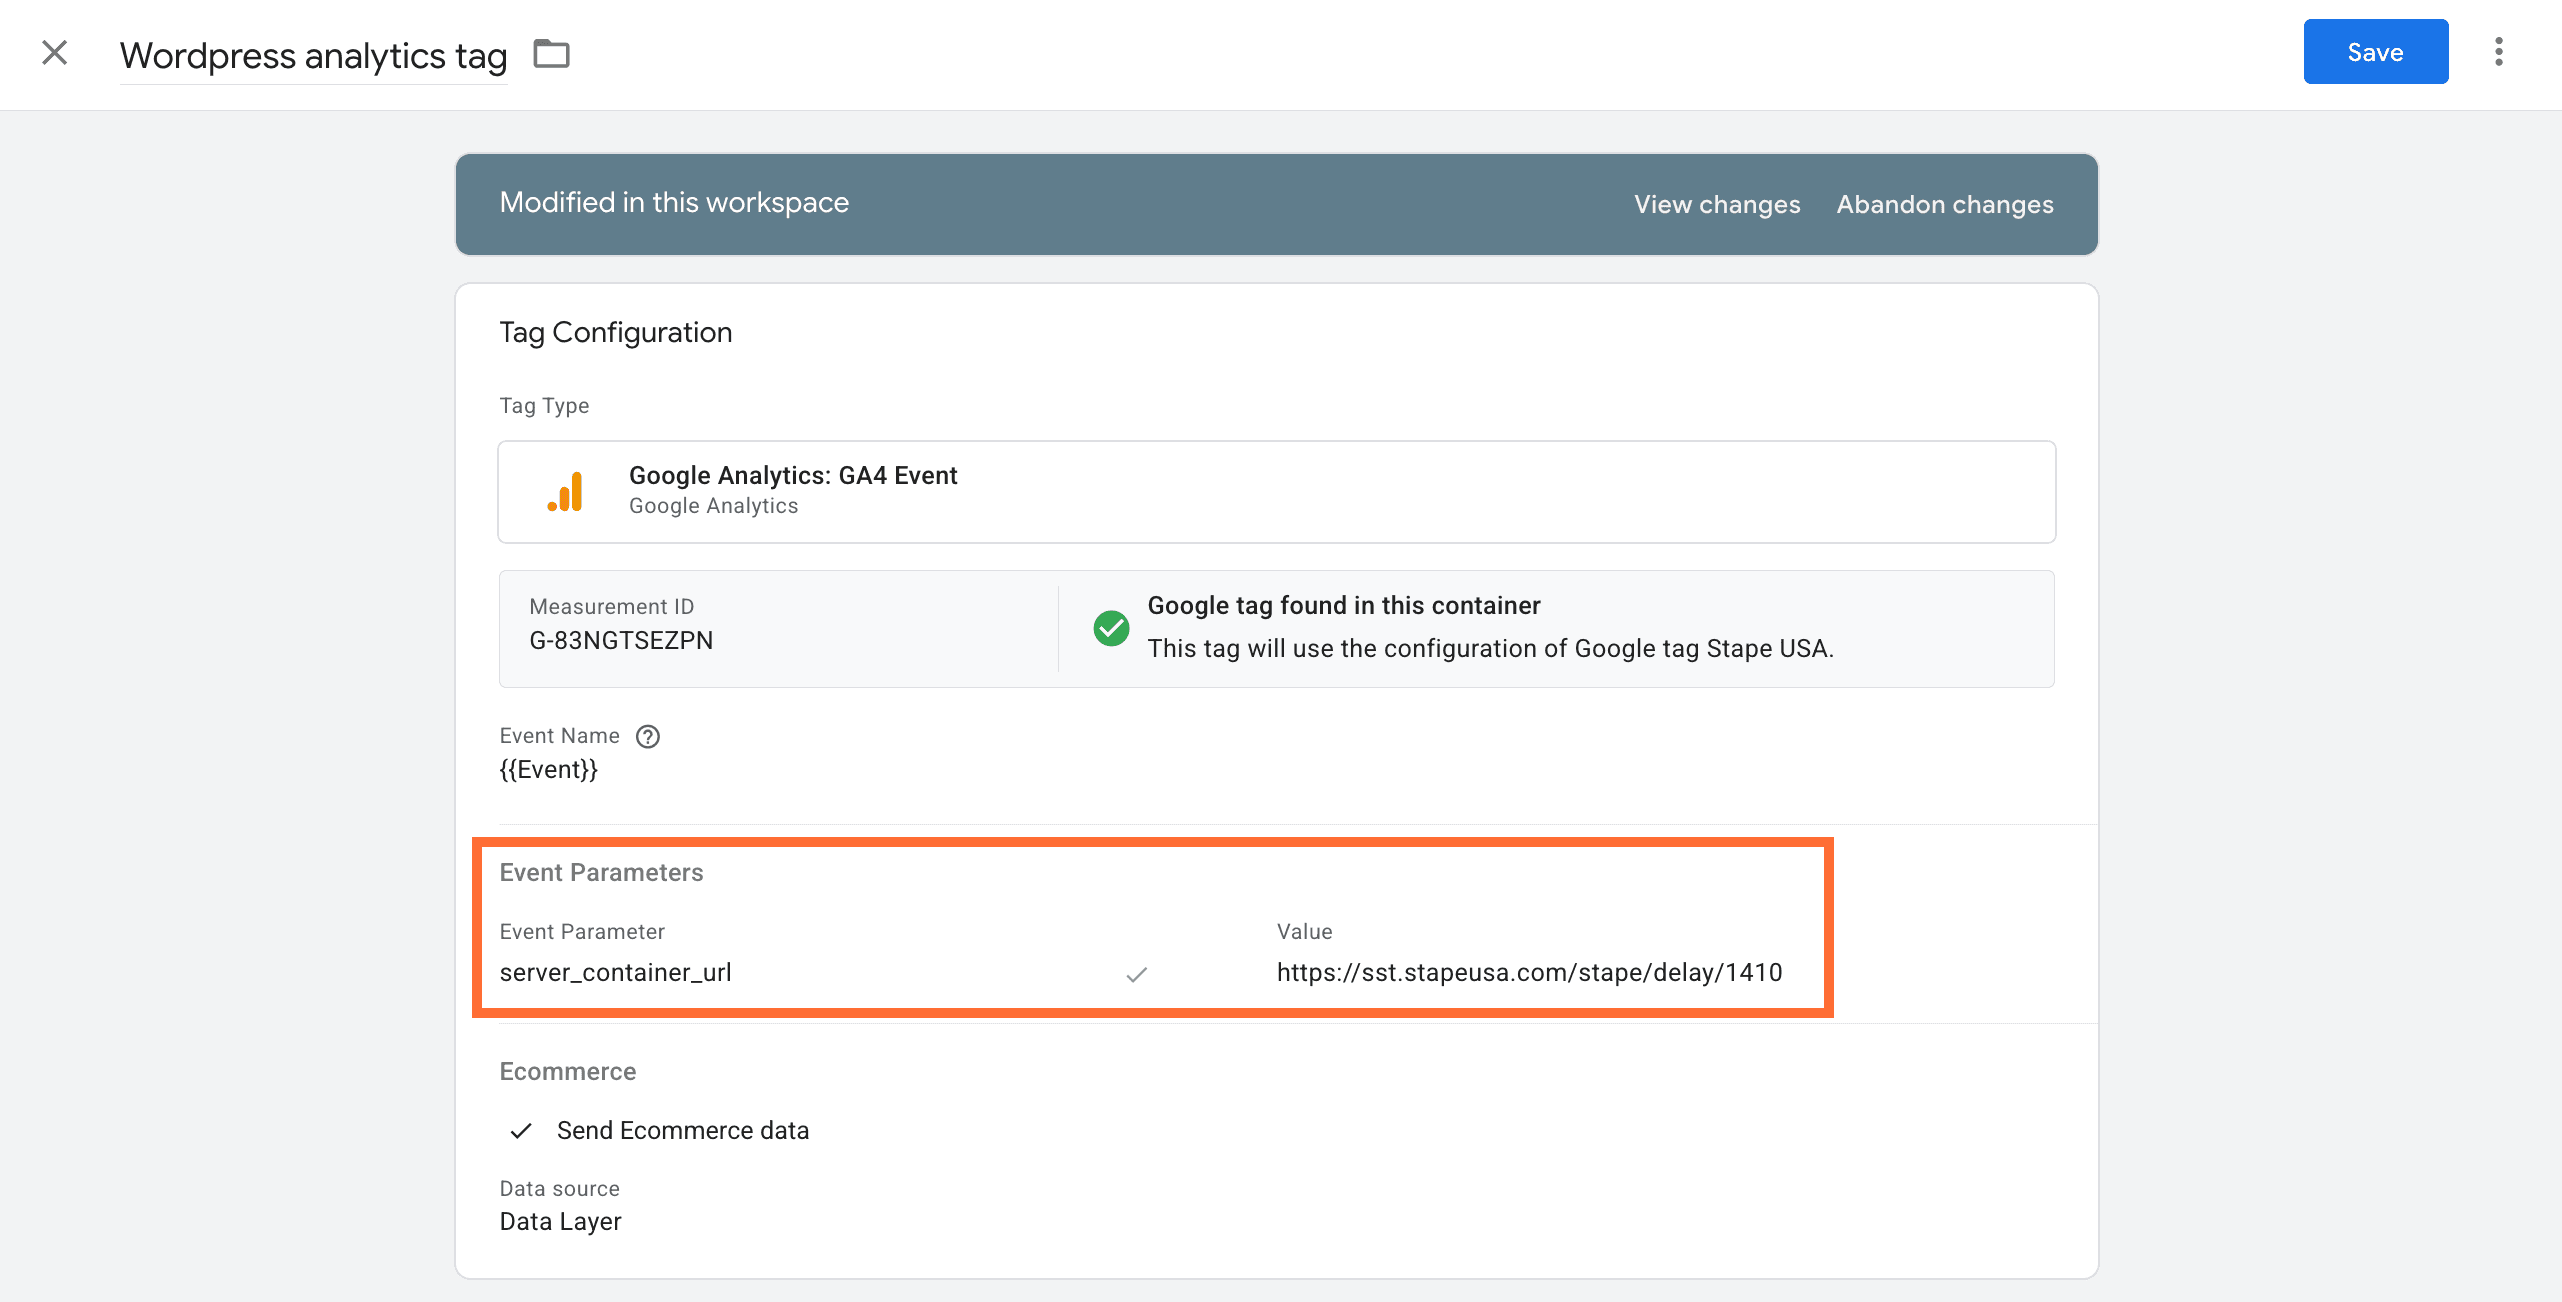Click the Event Parameters section heading

601,873
